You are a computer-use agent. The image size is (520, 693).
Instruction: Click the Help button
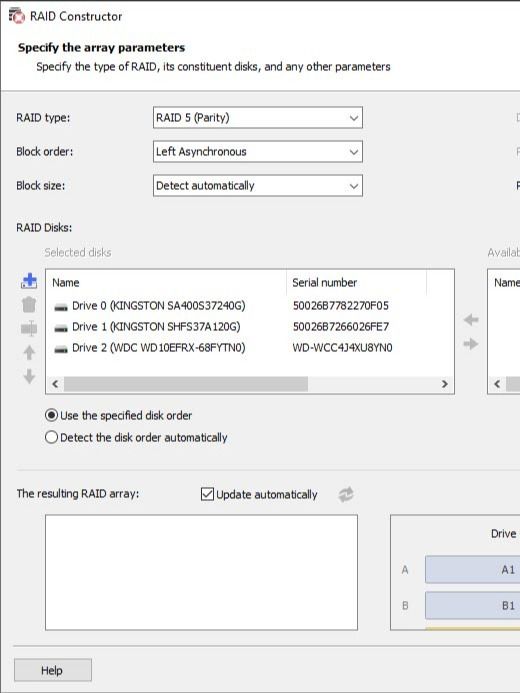[x=53, y=670]
